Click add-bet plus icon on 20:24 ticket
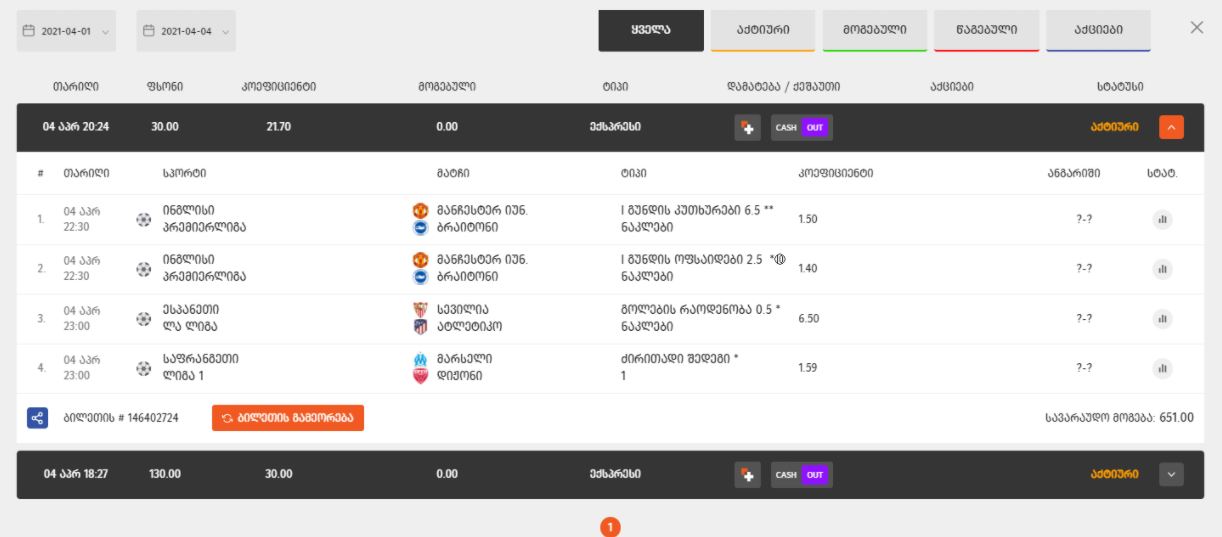 [x=747, y=128]
